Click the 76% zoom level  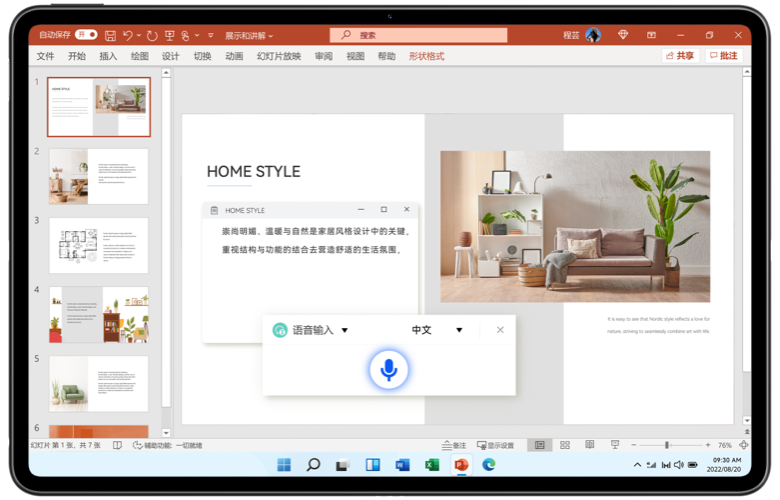pyautogui.click(x=725, y=445)
